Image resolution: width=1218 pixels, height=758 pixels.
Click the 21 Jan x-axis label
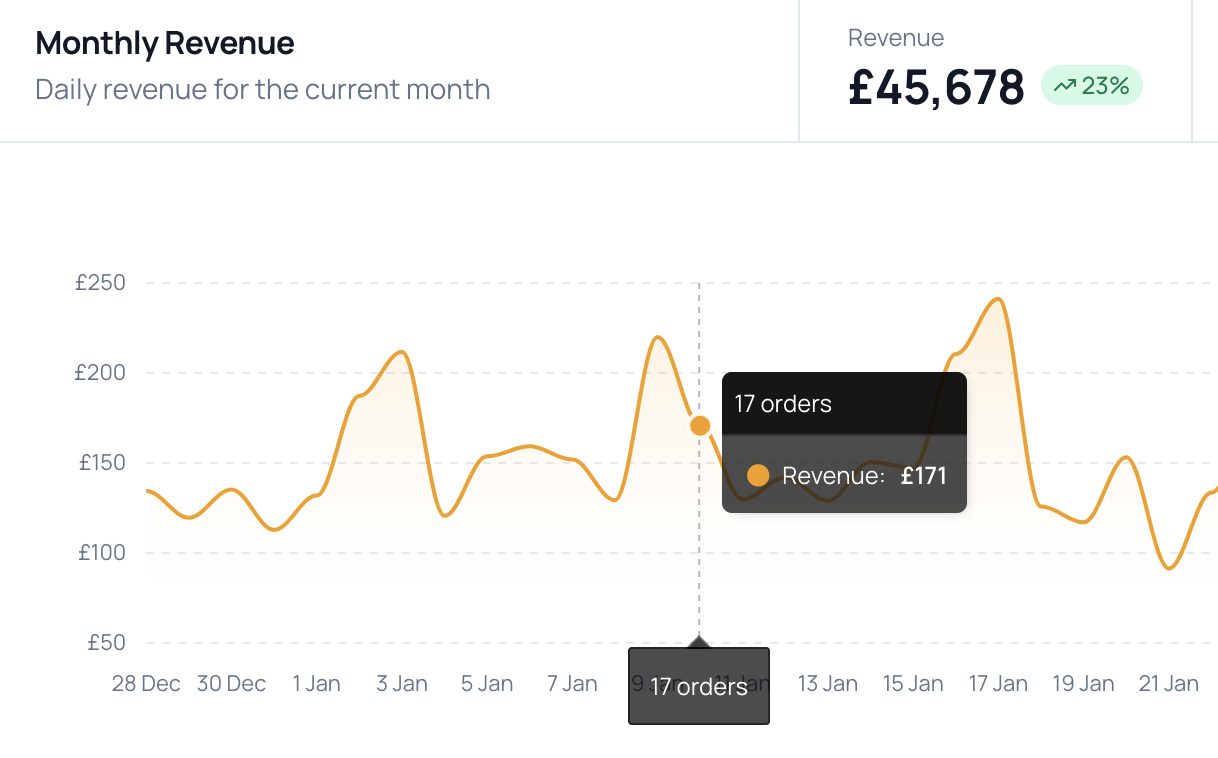click(x=1169, y=684)
